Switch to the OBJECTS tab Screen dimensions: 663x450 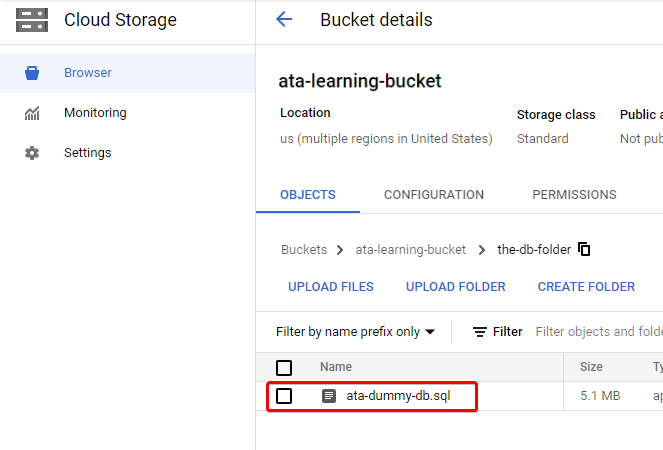pos(308,195)
